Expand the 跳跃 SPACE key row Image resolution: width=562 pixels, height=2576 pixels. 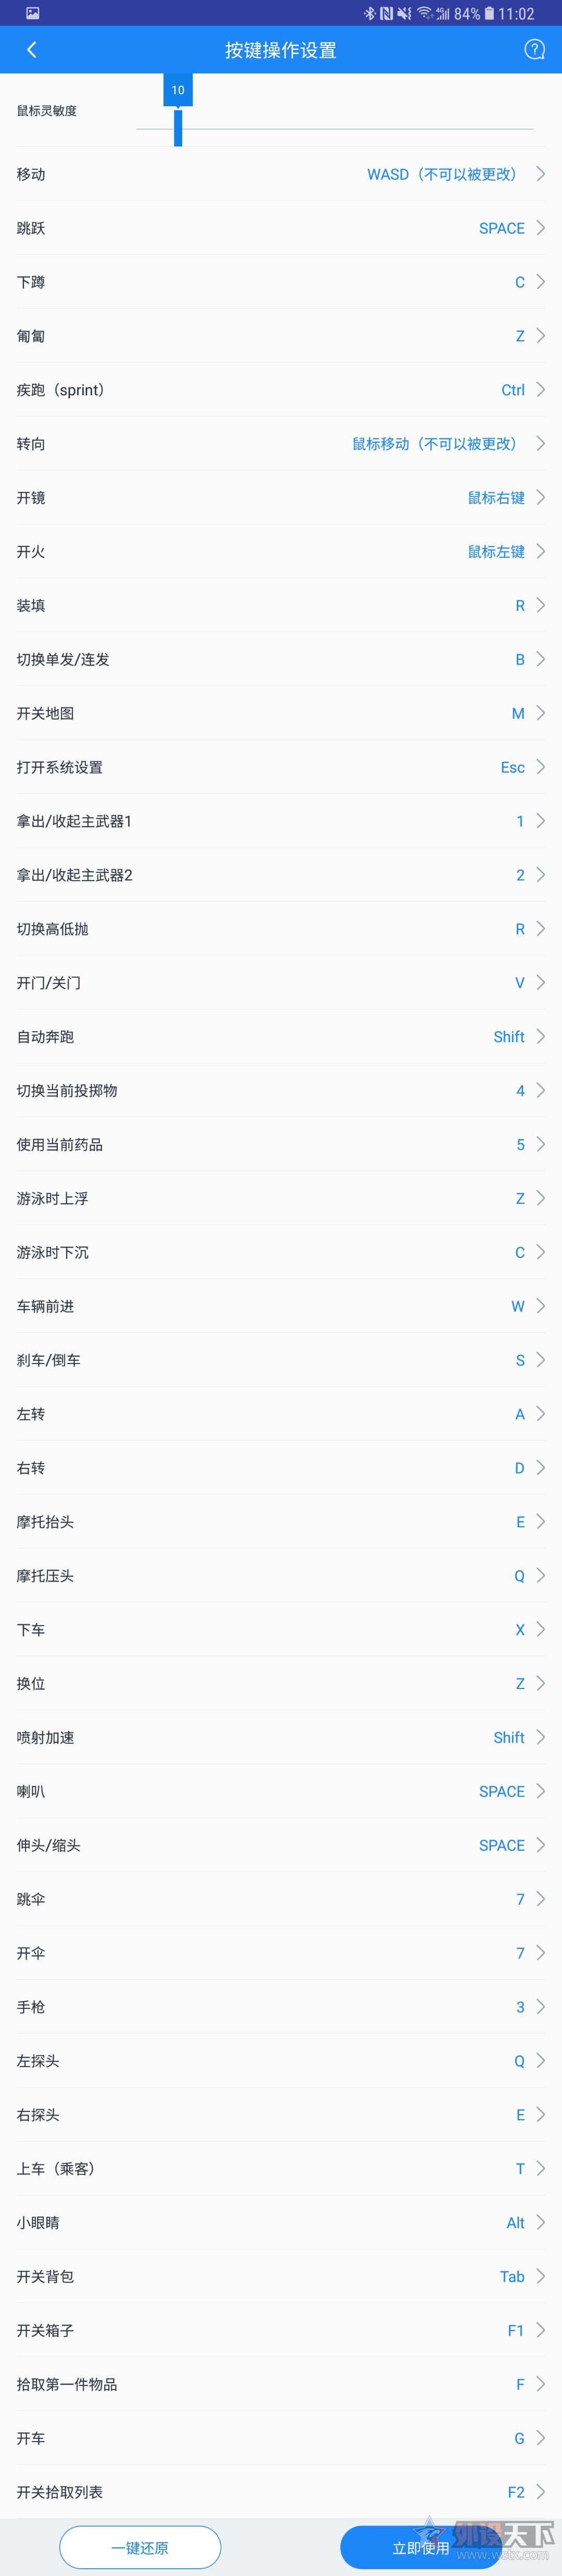(280, 228)
